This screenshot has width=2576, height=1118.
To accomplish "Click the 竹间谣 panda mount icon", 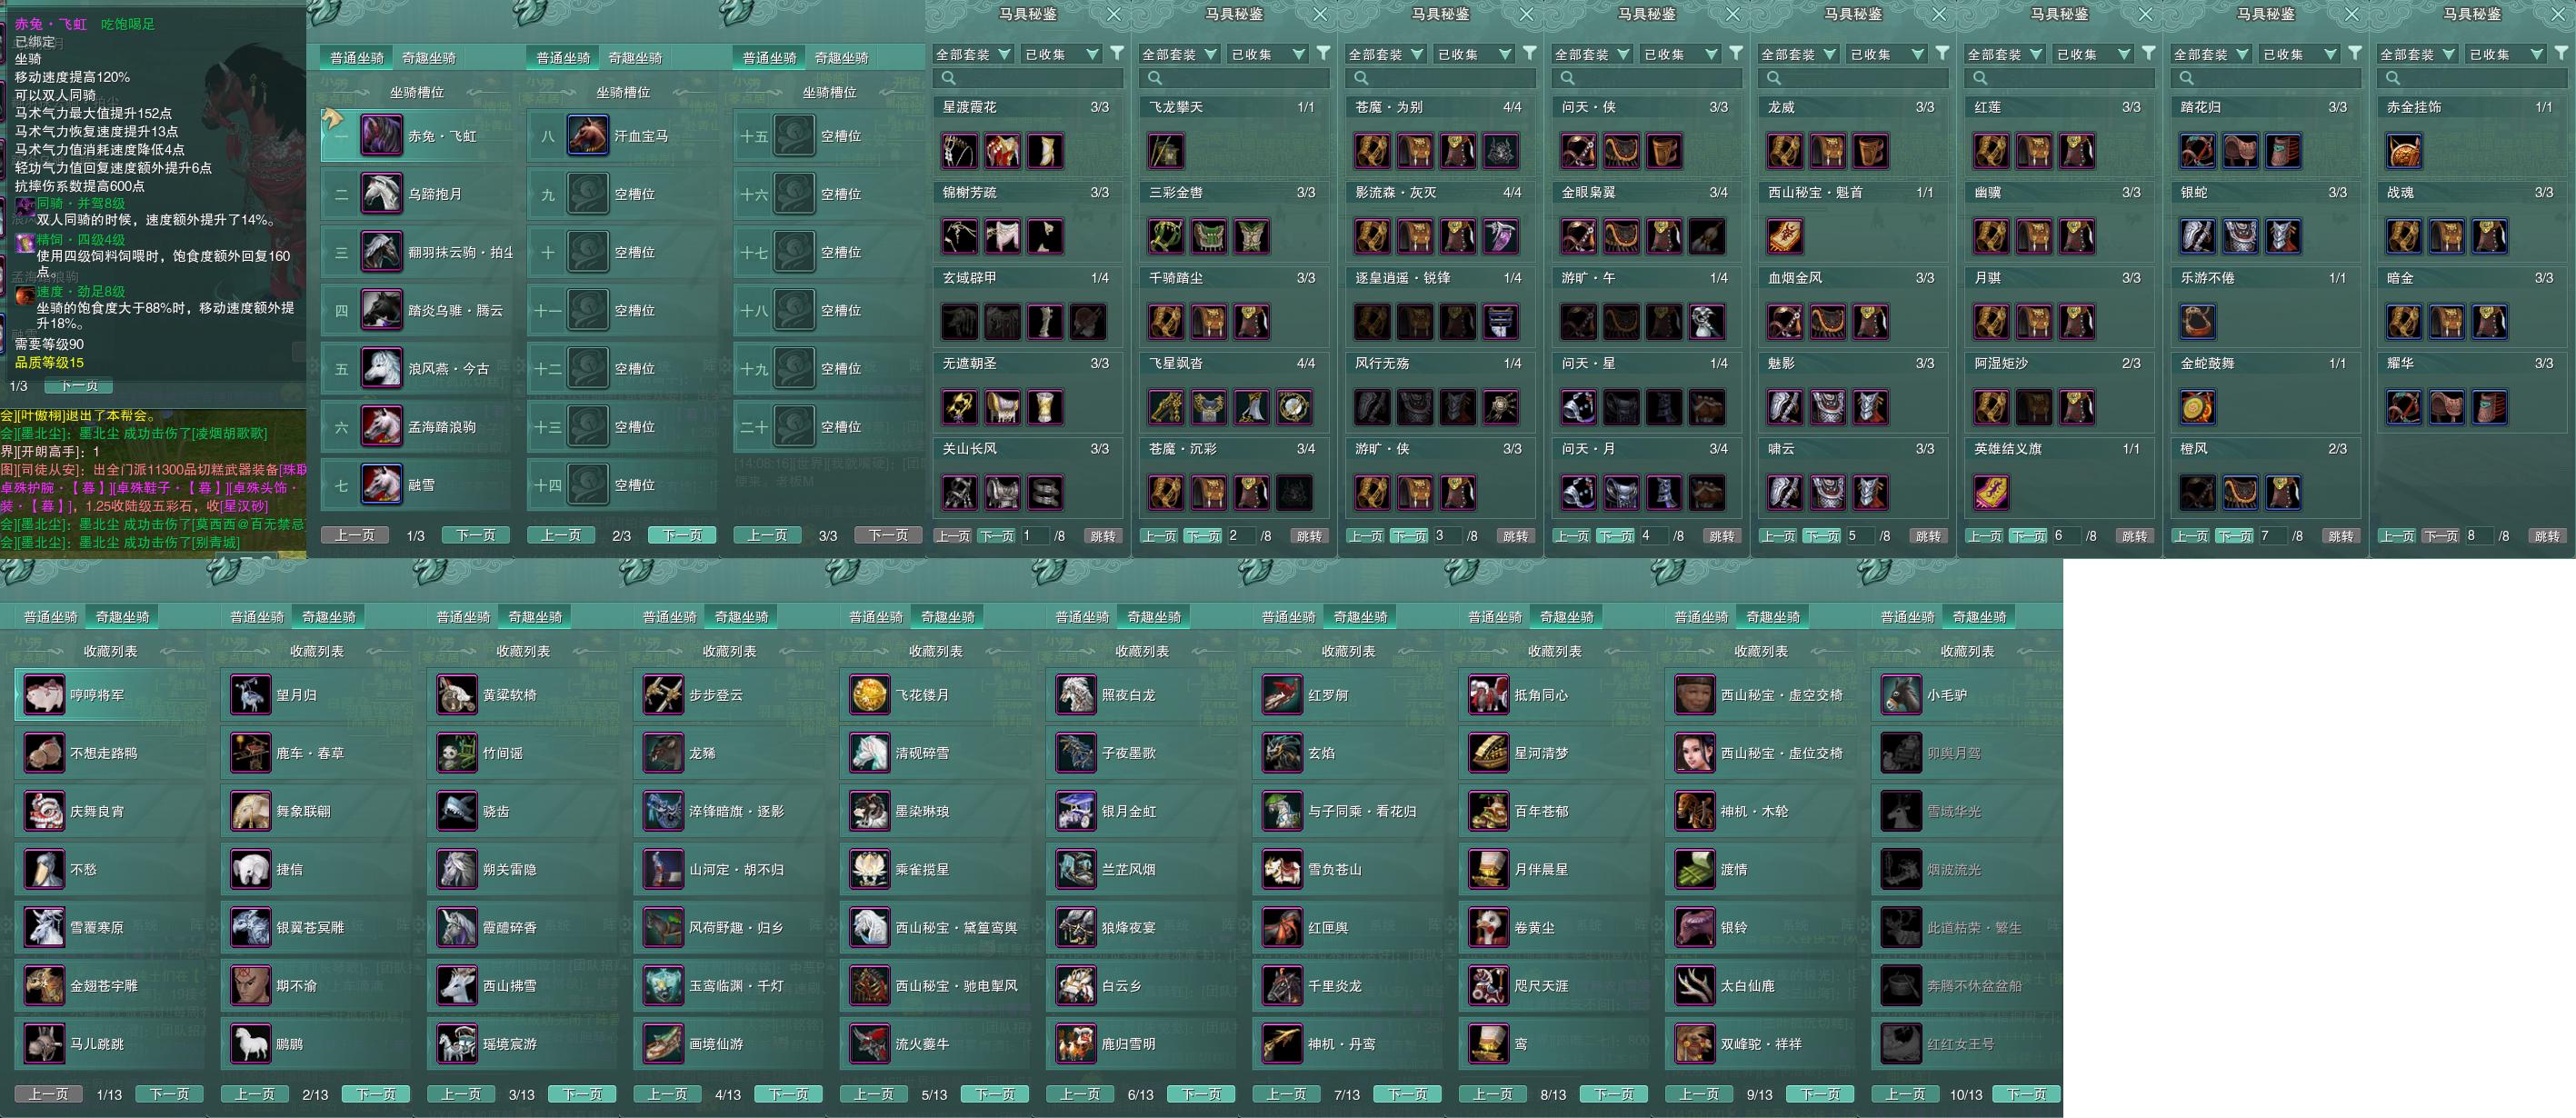I will point(457,753).
